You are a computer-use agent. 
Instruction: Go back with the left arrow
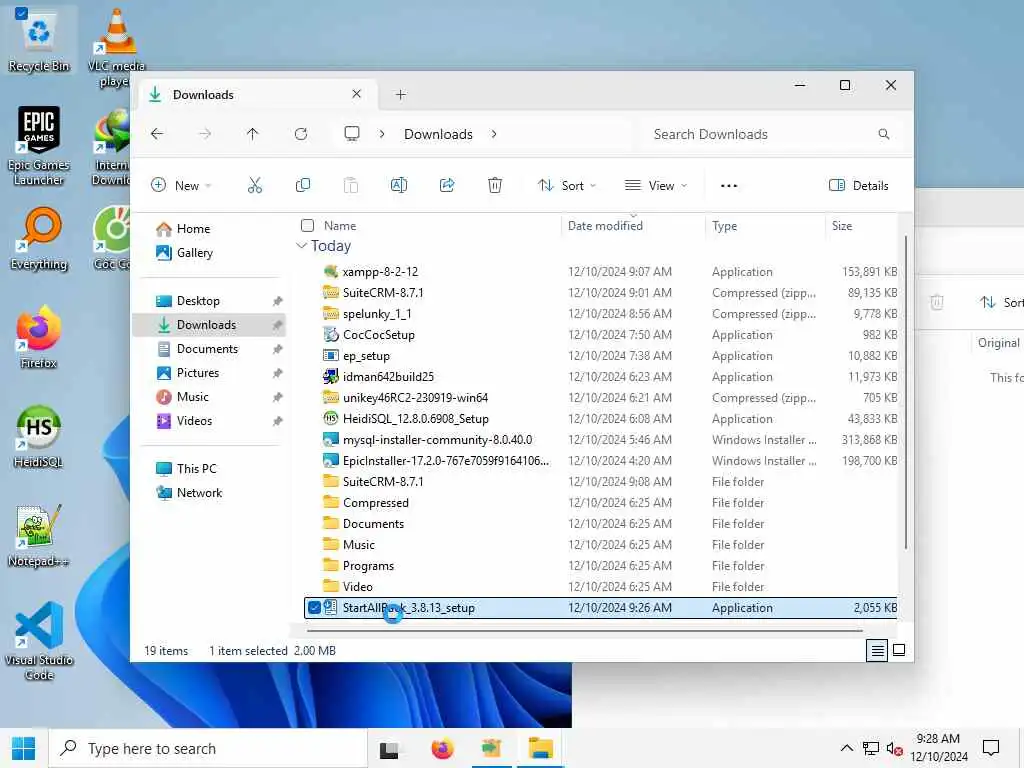tap(157, 134)
